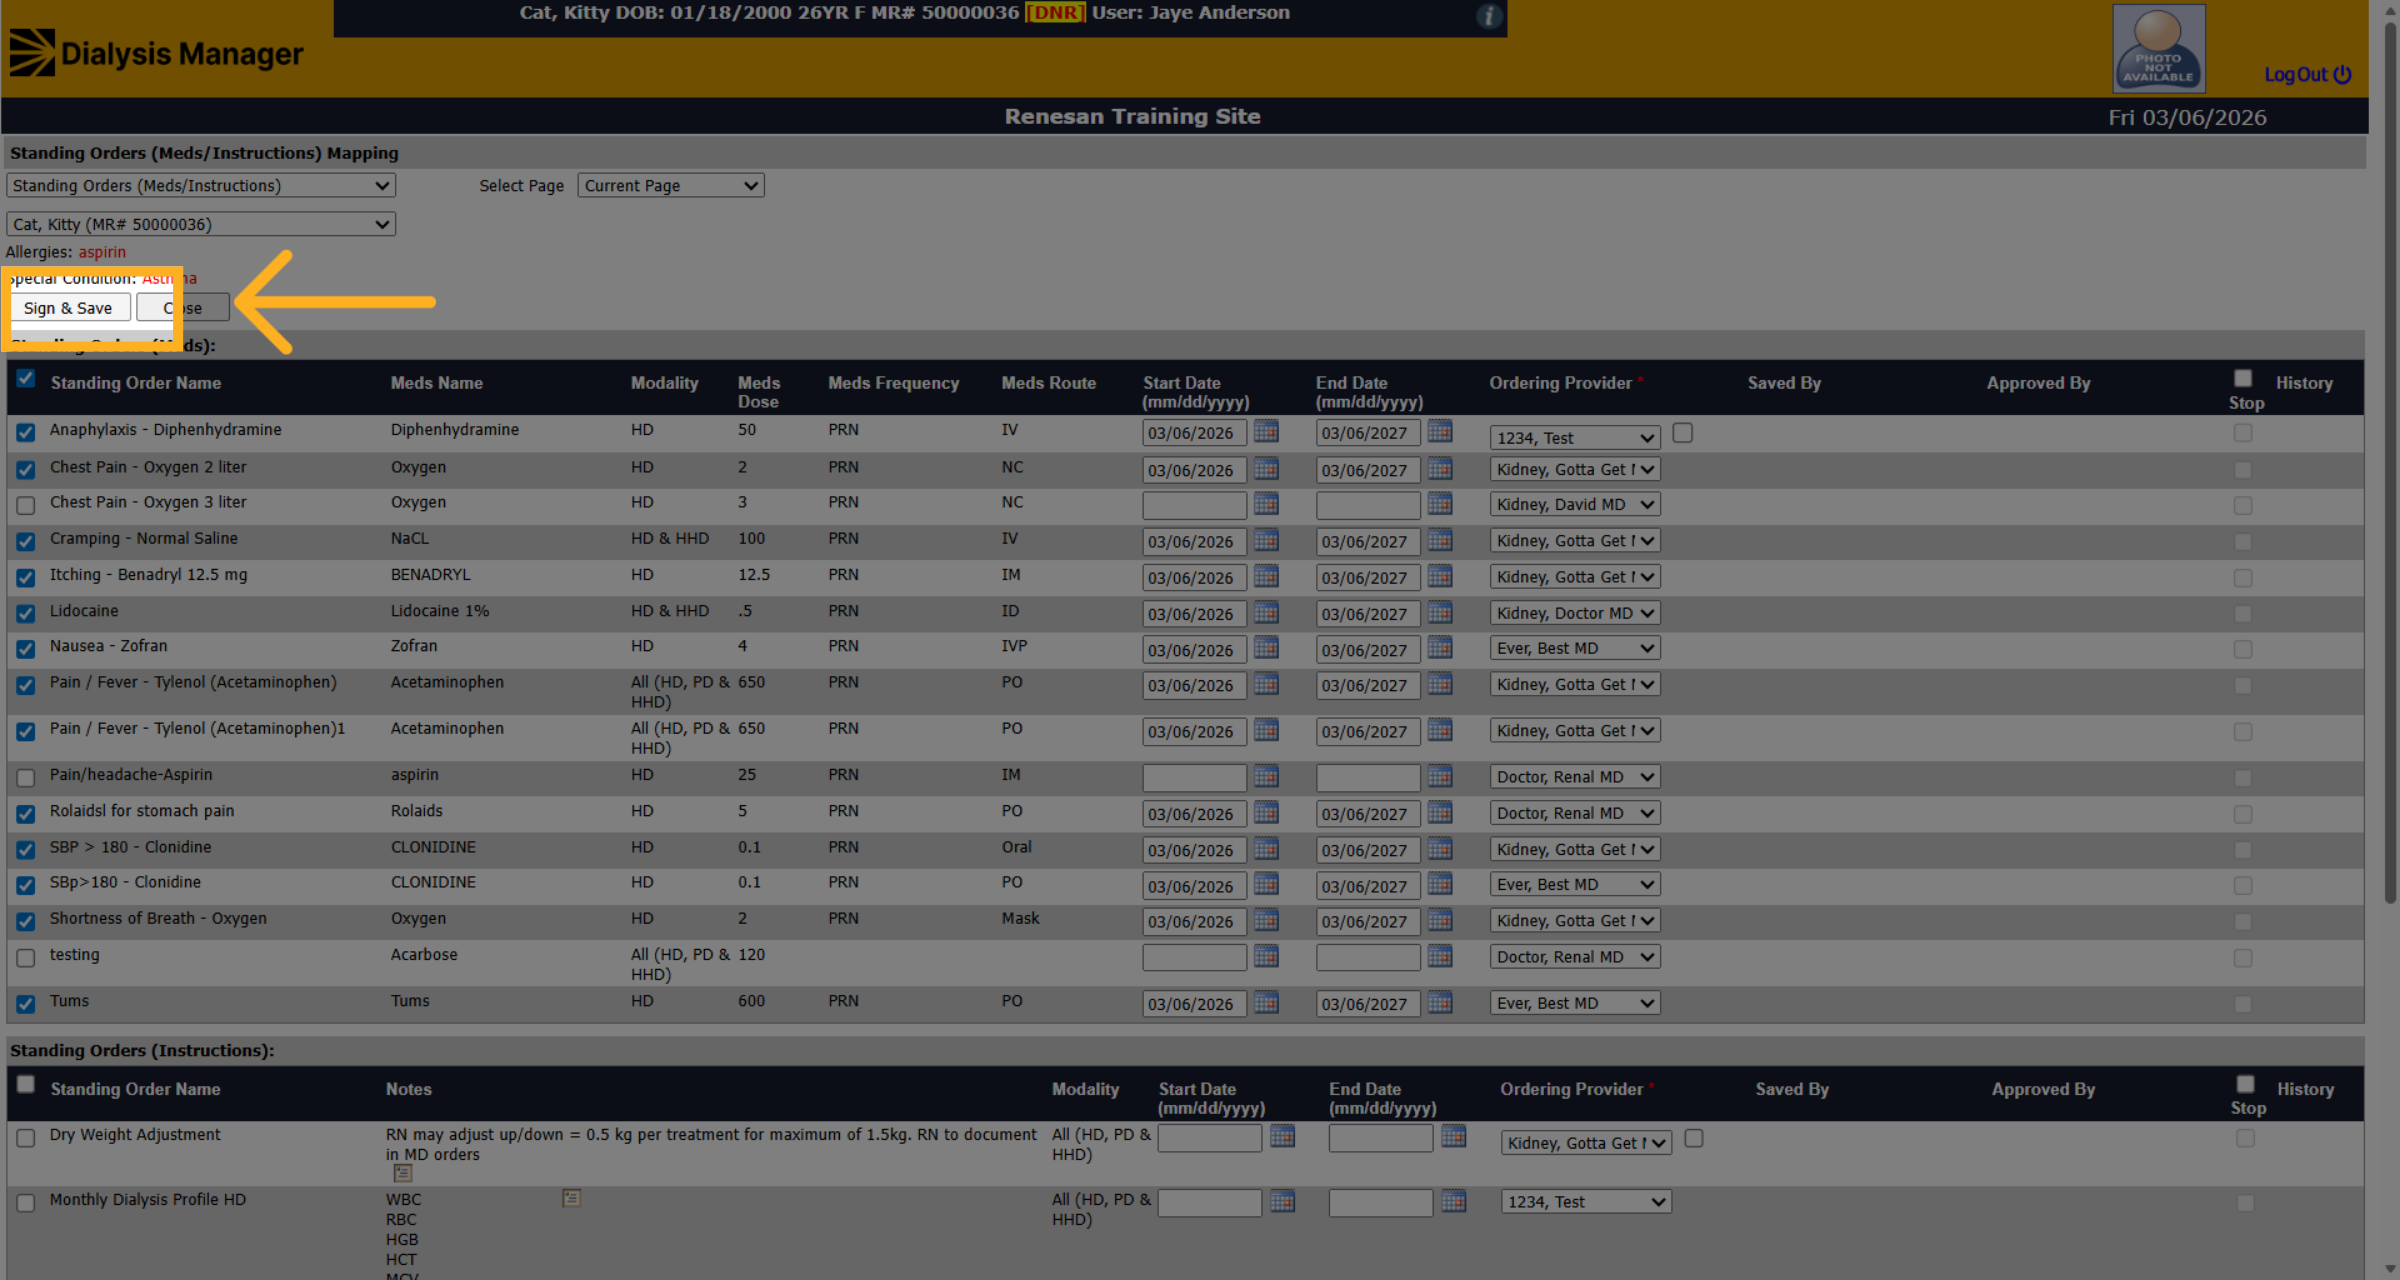Viewport: 2400px width, 1280px height.
Task: Open the Cat, Kitty patient dropdown
Action: point(201,225)
